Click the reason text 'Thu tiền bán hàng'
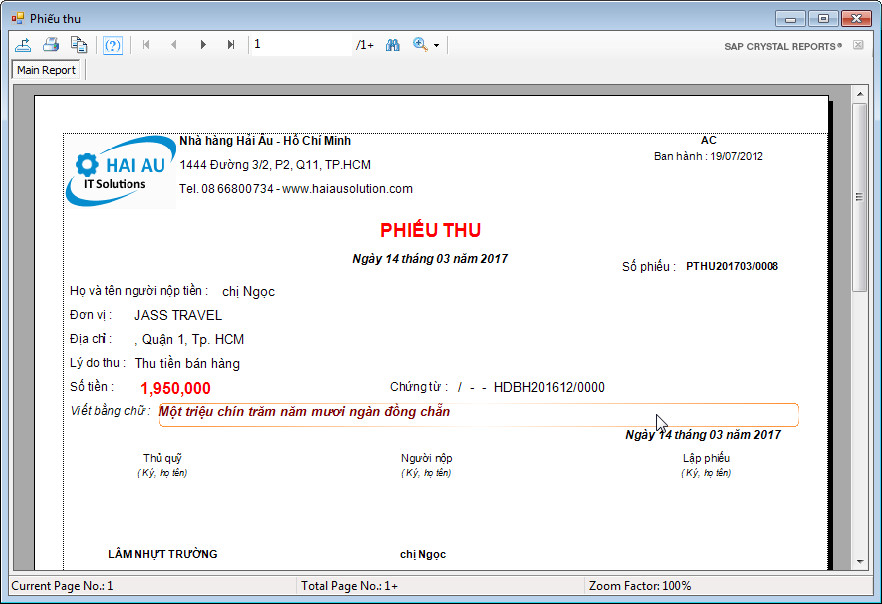 point(187,364)
